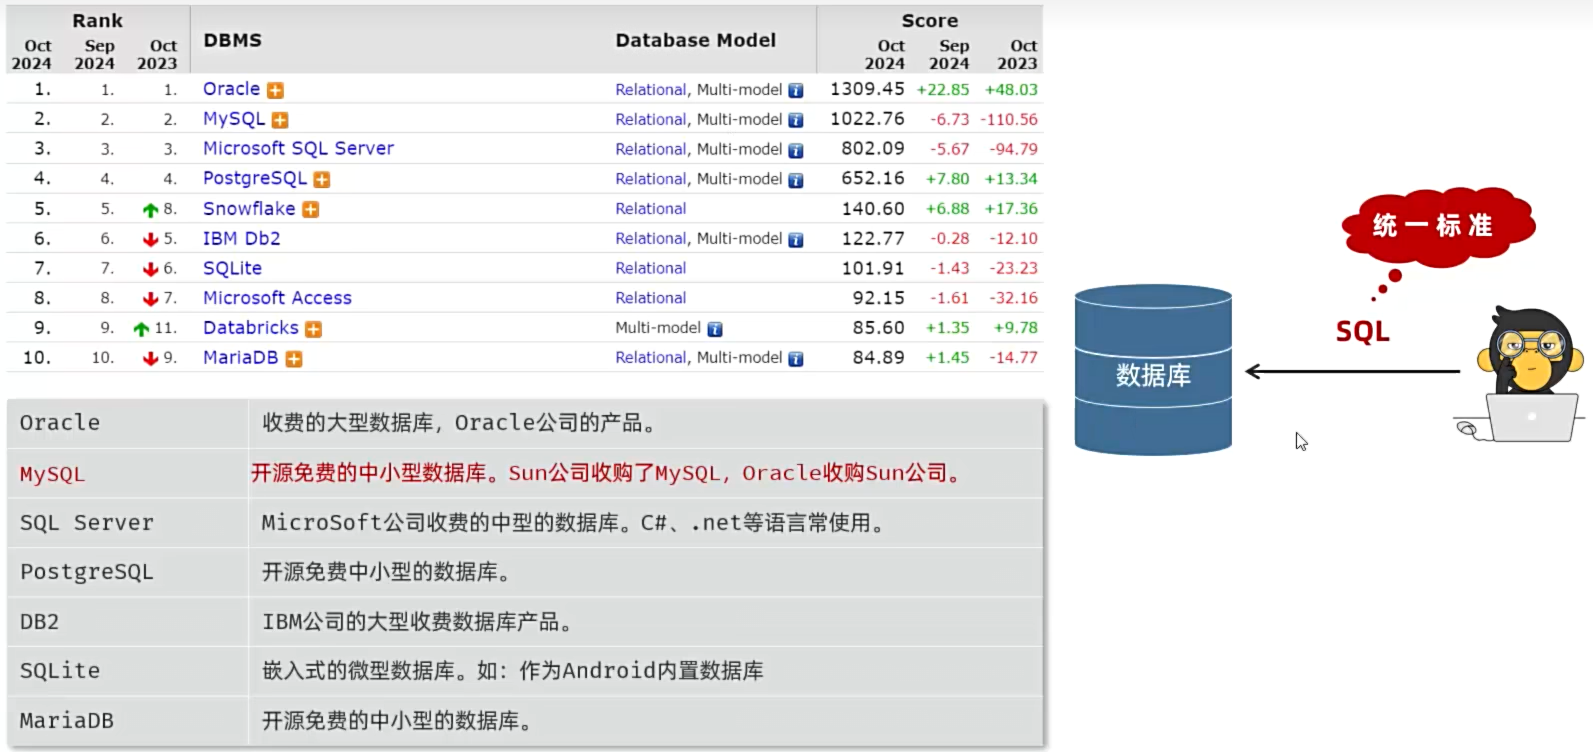The height and width of the screenshot is (752, 1593).
Task: Click the Database Model column header
Action: 695,40
